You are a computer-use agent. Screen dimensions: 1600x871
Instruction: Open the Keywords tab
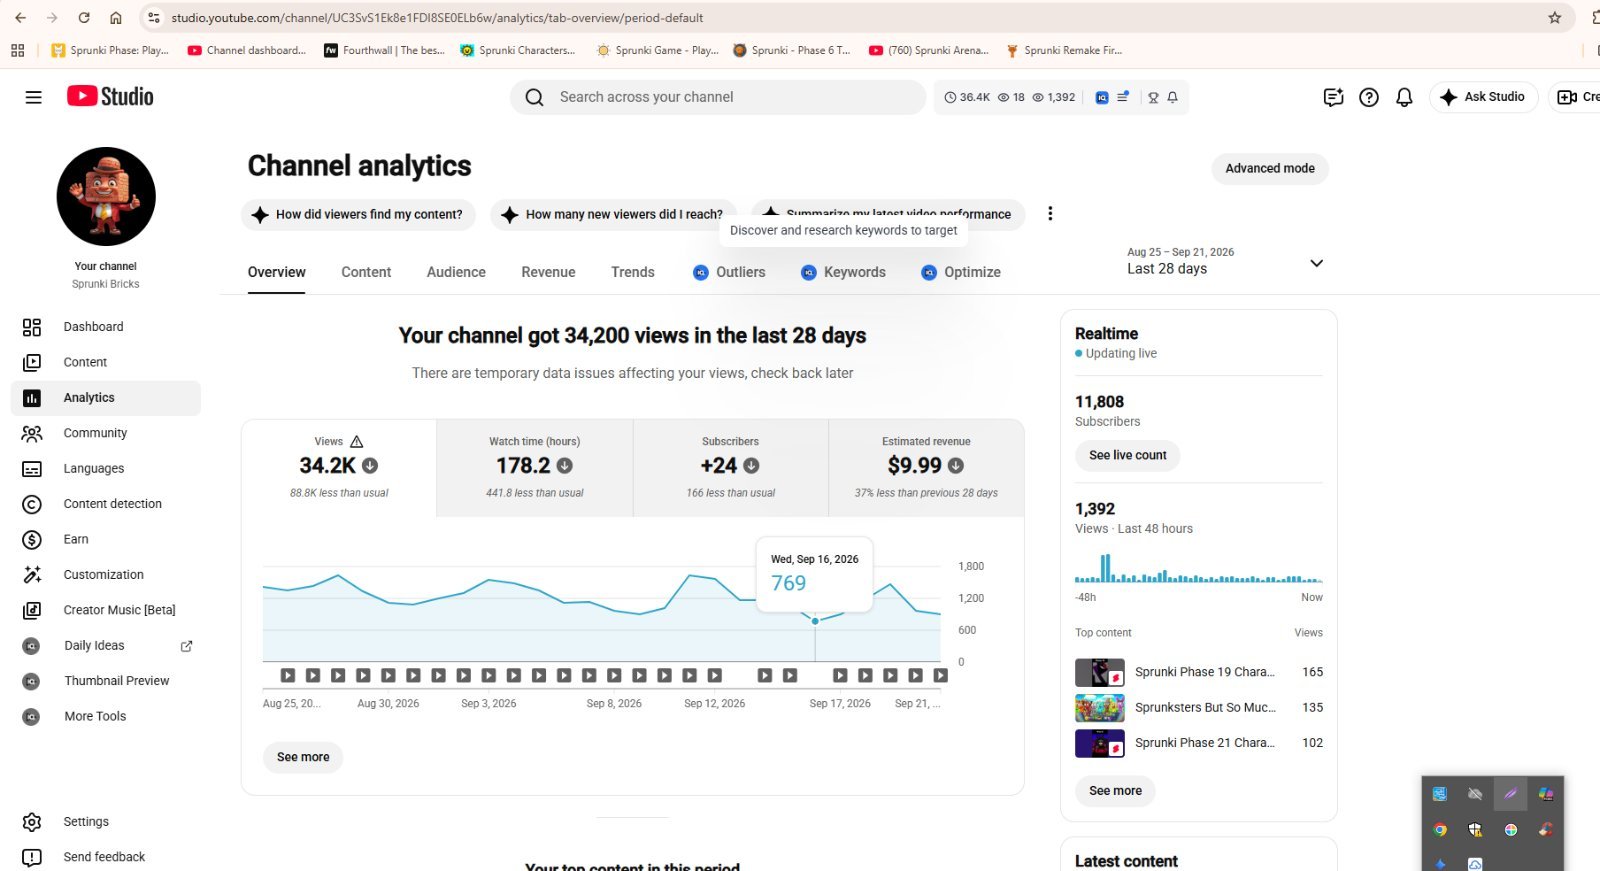(x=843, y=272)
